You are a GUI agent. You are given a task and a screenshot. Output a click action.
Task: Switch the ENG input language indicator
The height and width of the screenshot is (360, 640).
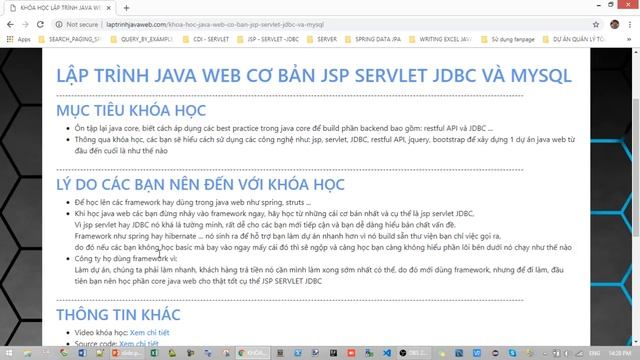594,353
